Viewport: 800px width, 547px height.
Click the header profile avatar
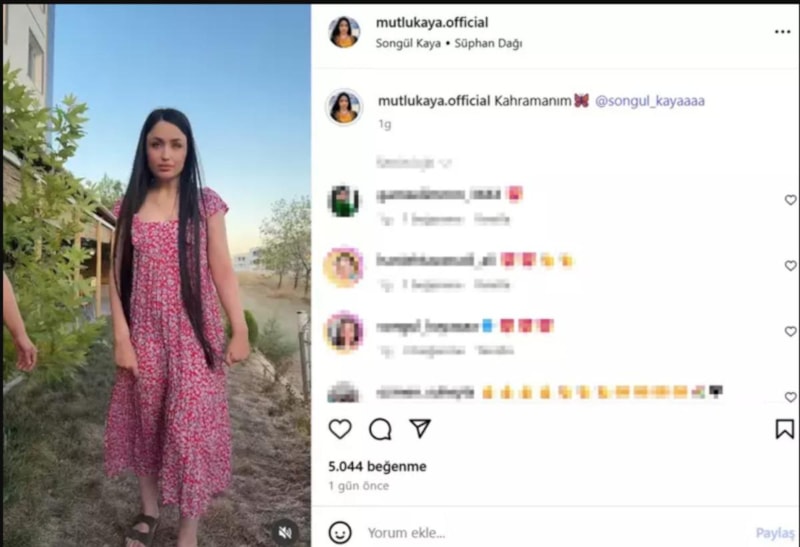click(x=344, y=32)
